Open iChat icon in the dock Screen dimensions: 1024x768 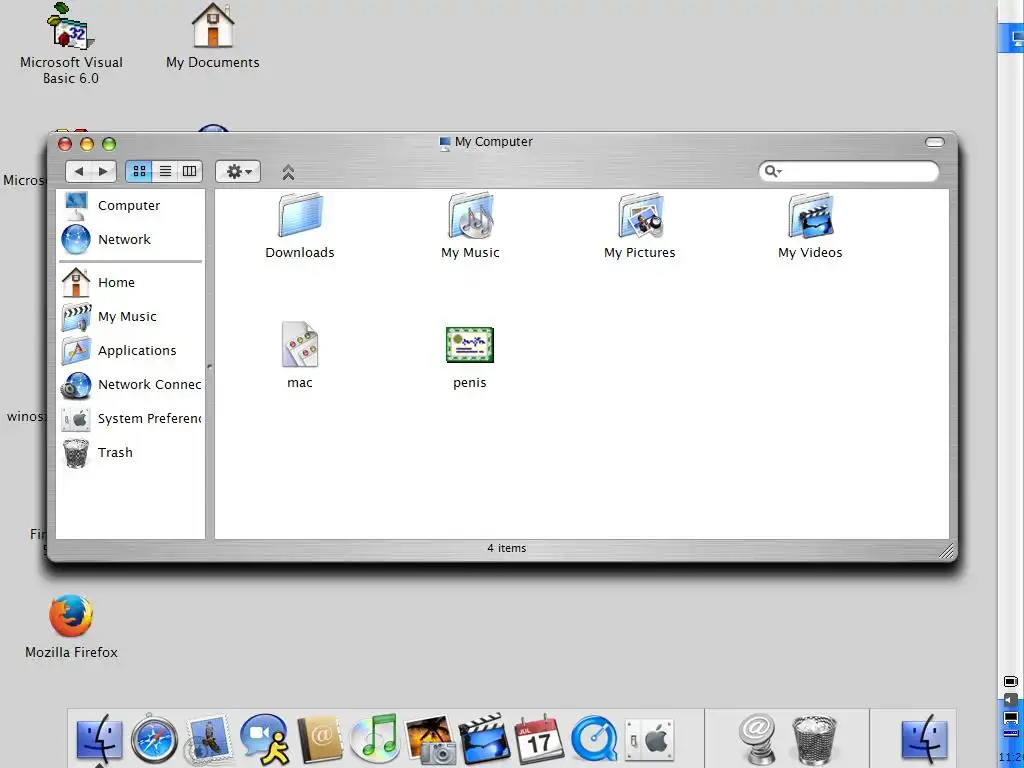[x=264, y=740]
